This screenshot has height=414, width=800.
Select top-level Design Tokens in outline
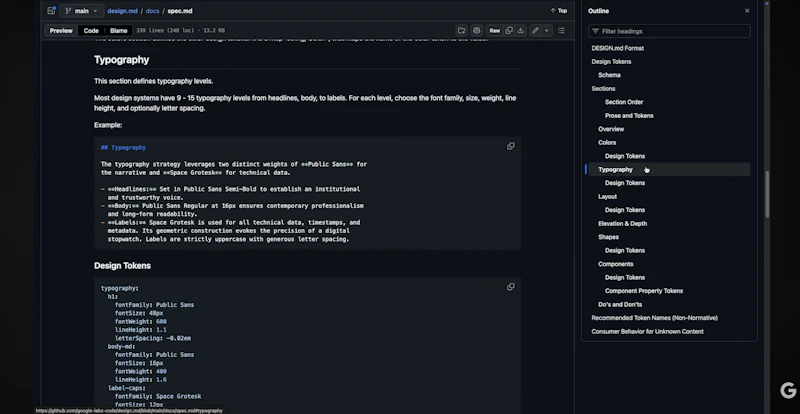click(x=611, y=61)
